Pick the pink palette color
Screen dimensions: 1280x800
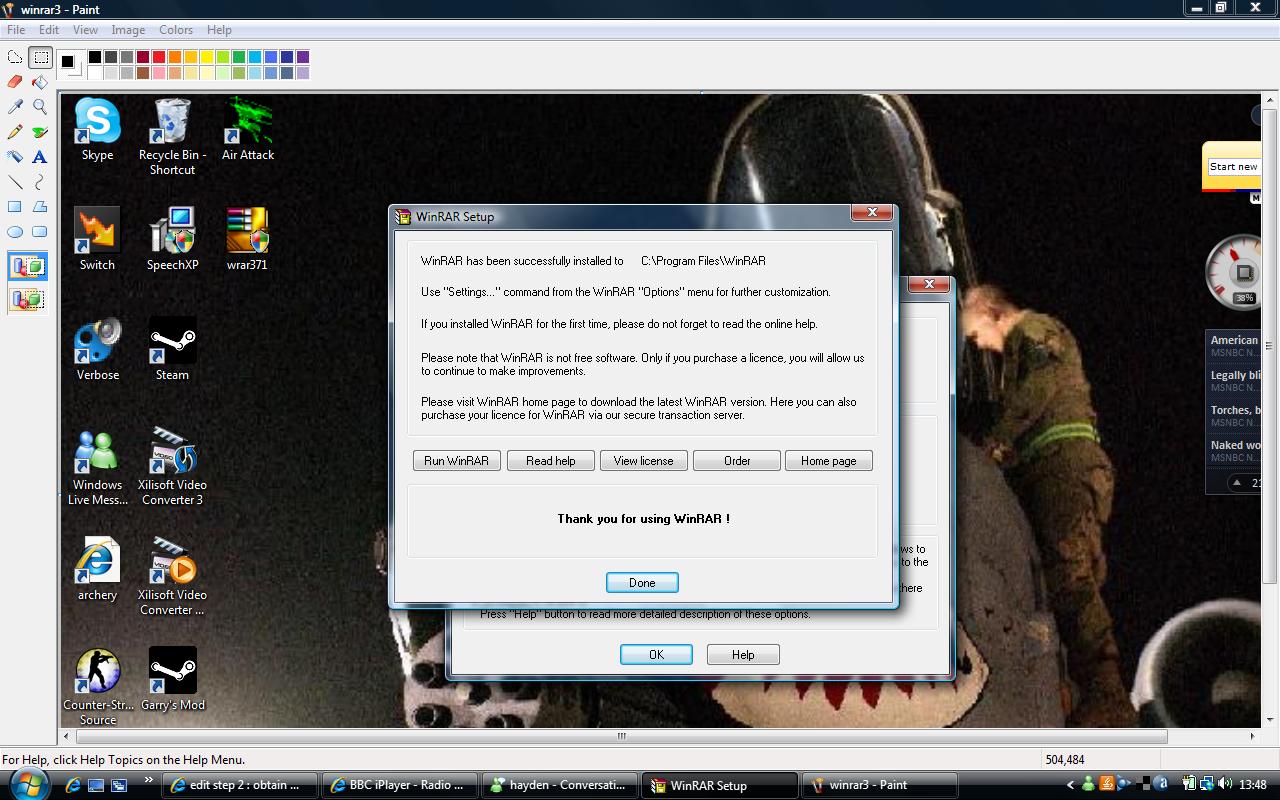coord(159,73)
